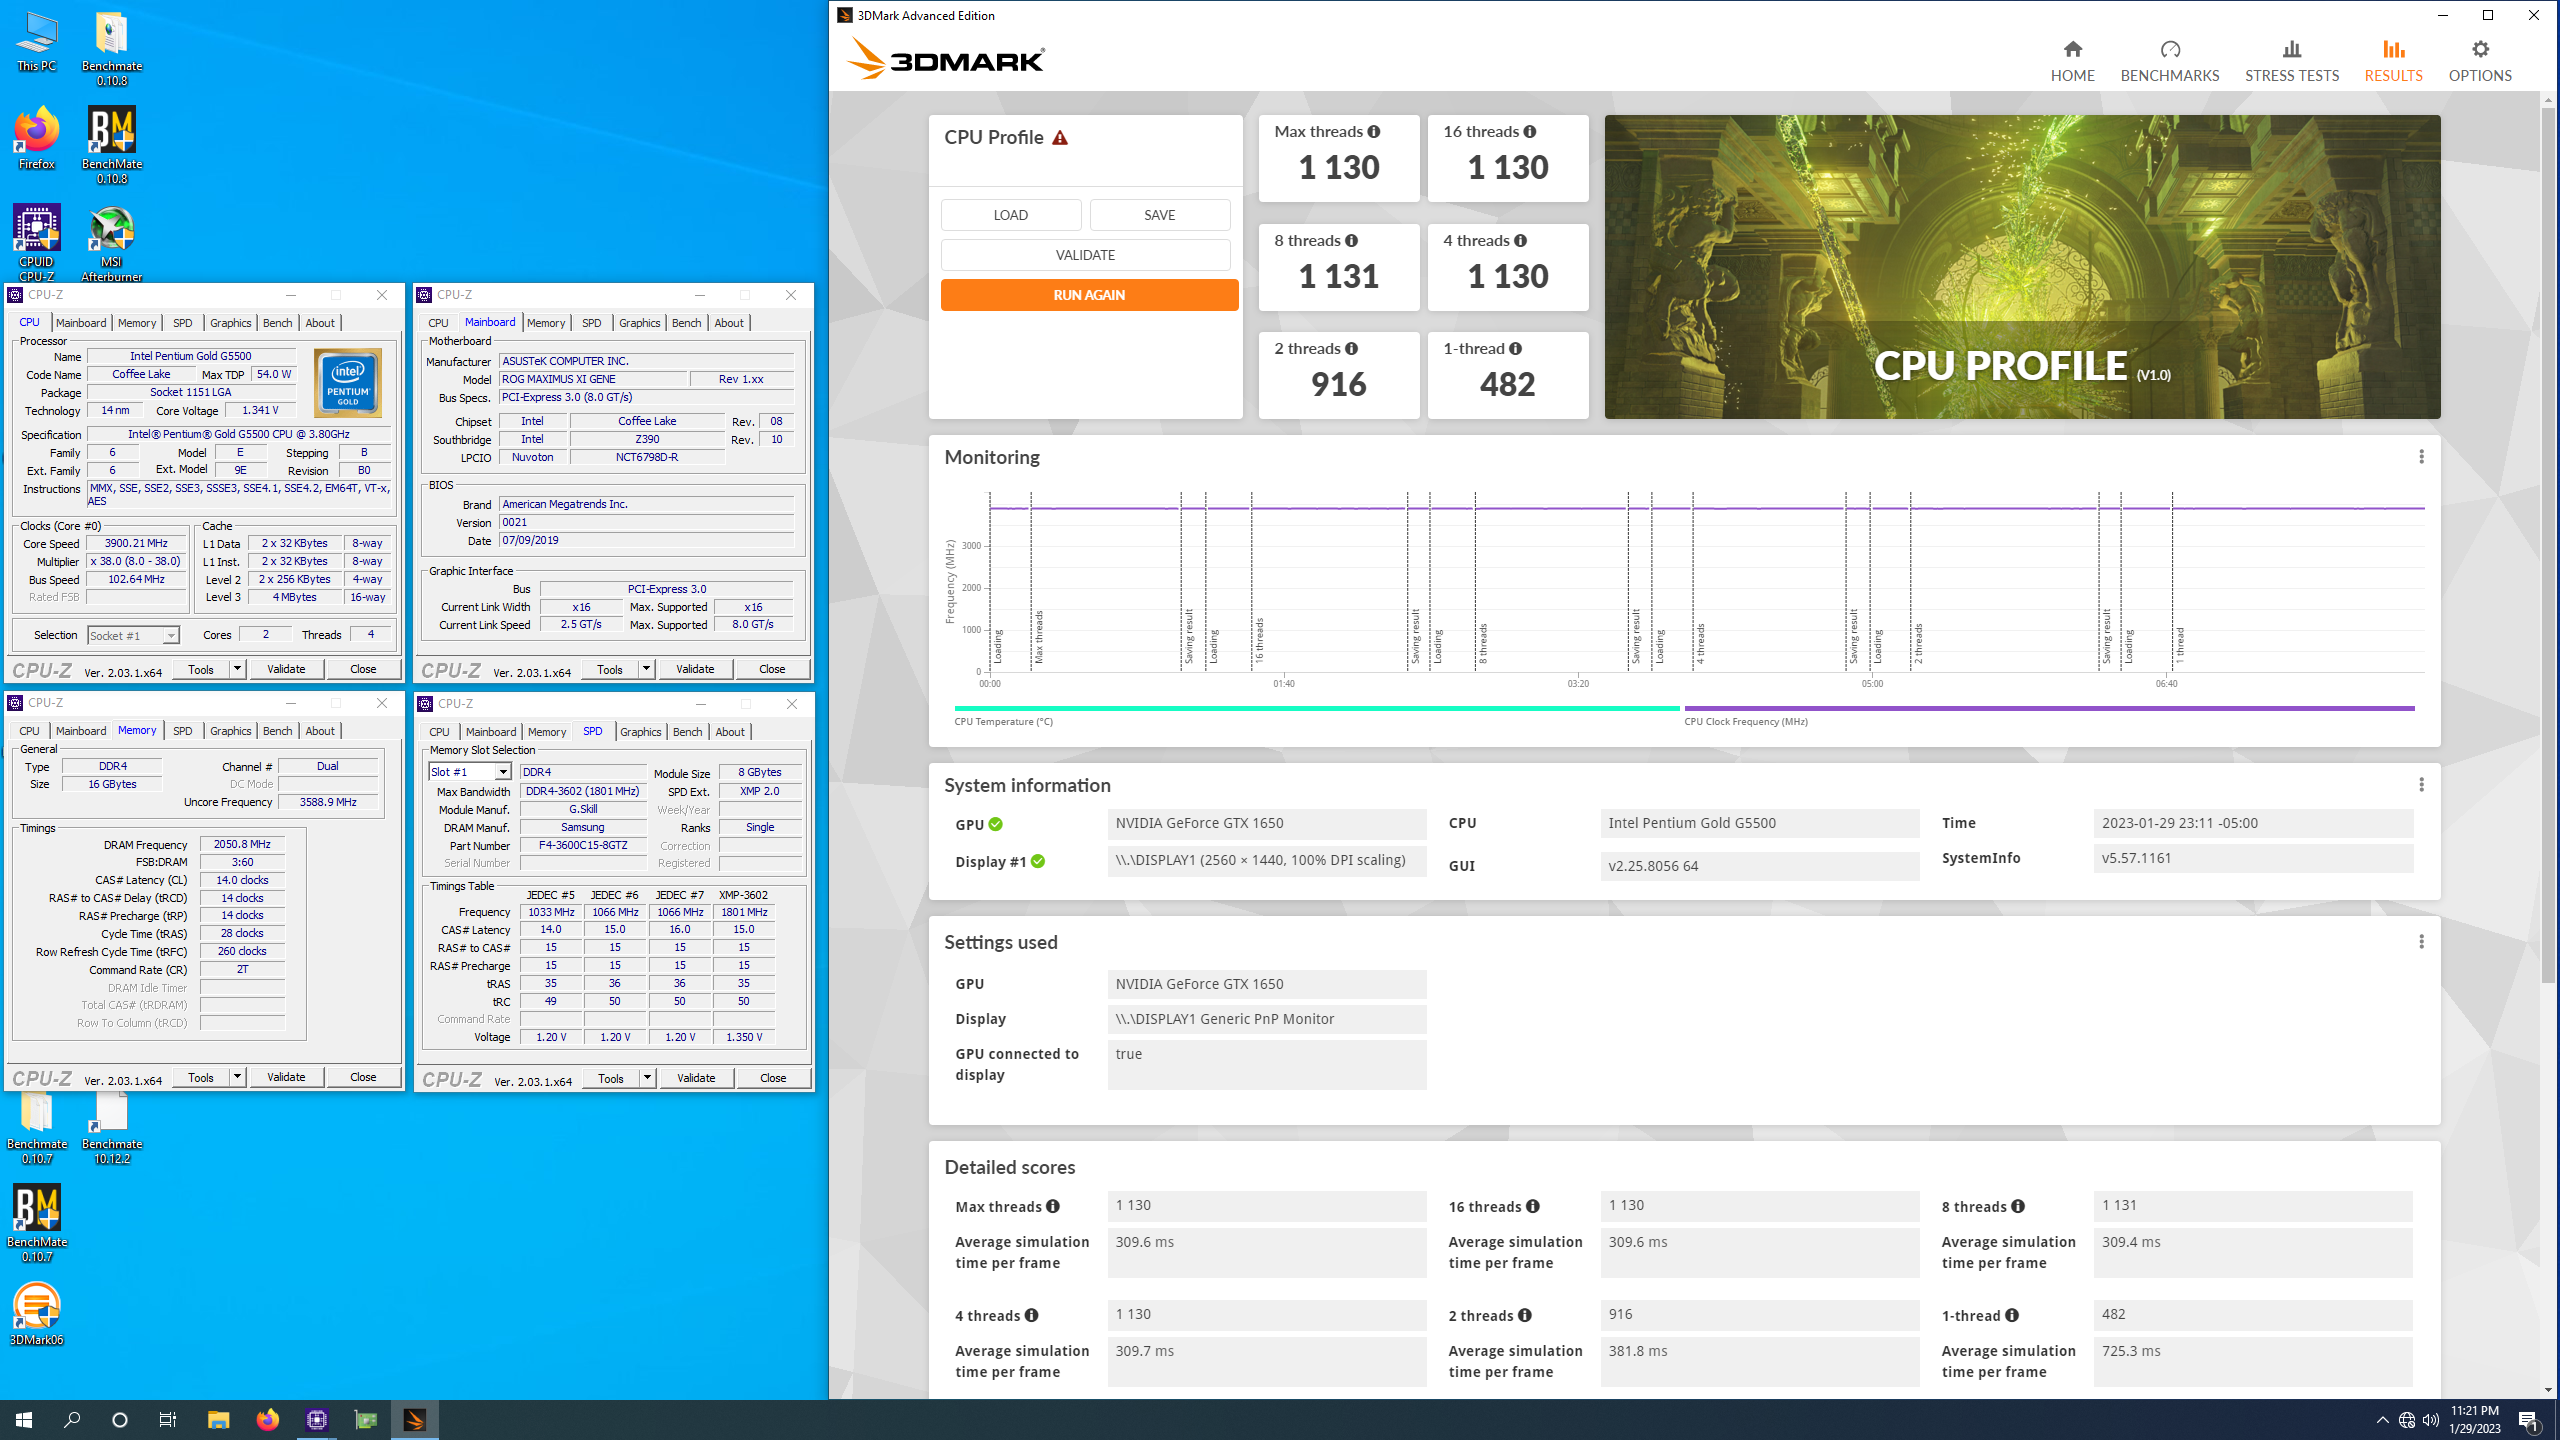Open the Results section icon
2560x1440 pixels.
2393,49
